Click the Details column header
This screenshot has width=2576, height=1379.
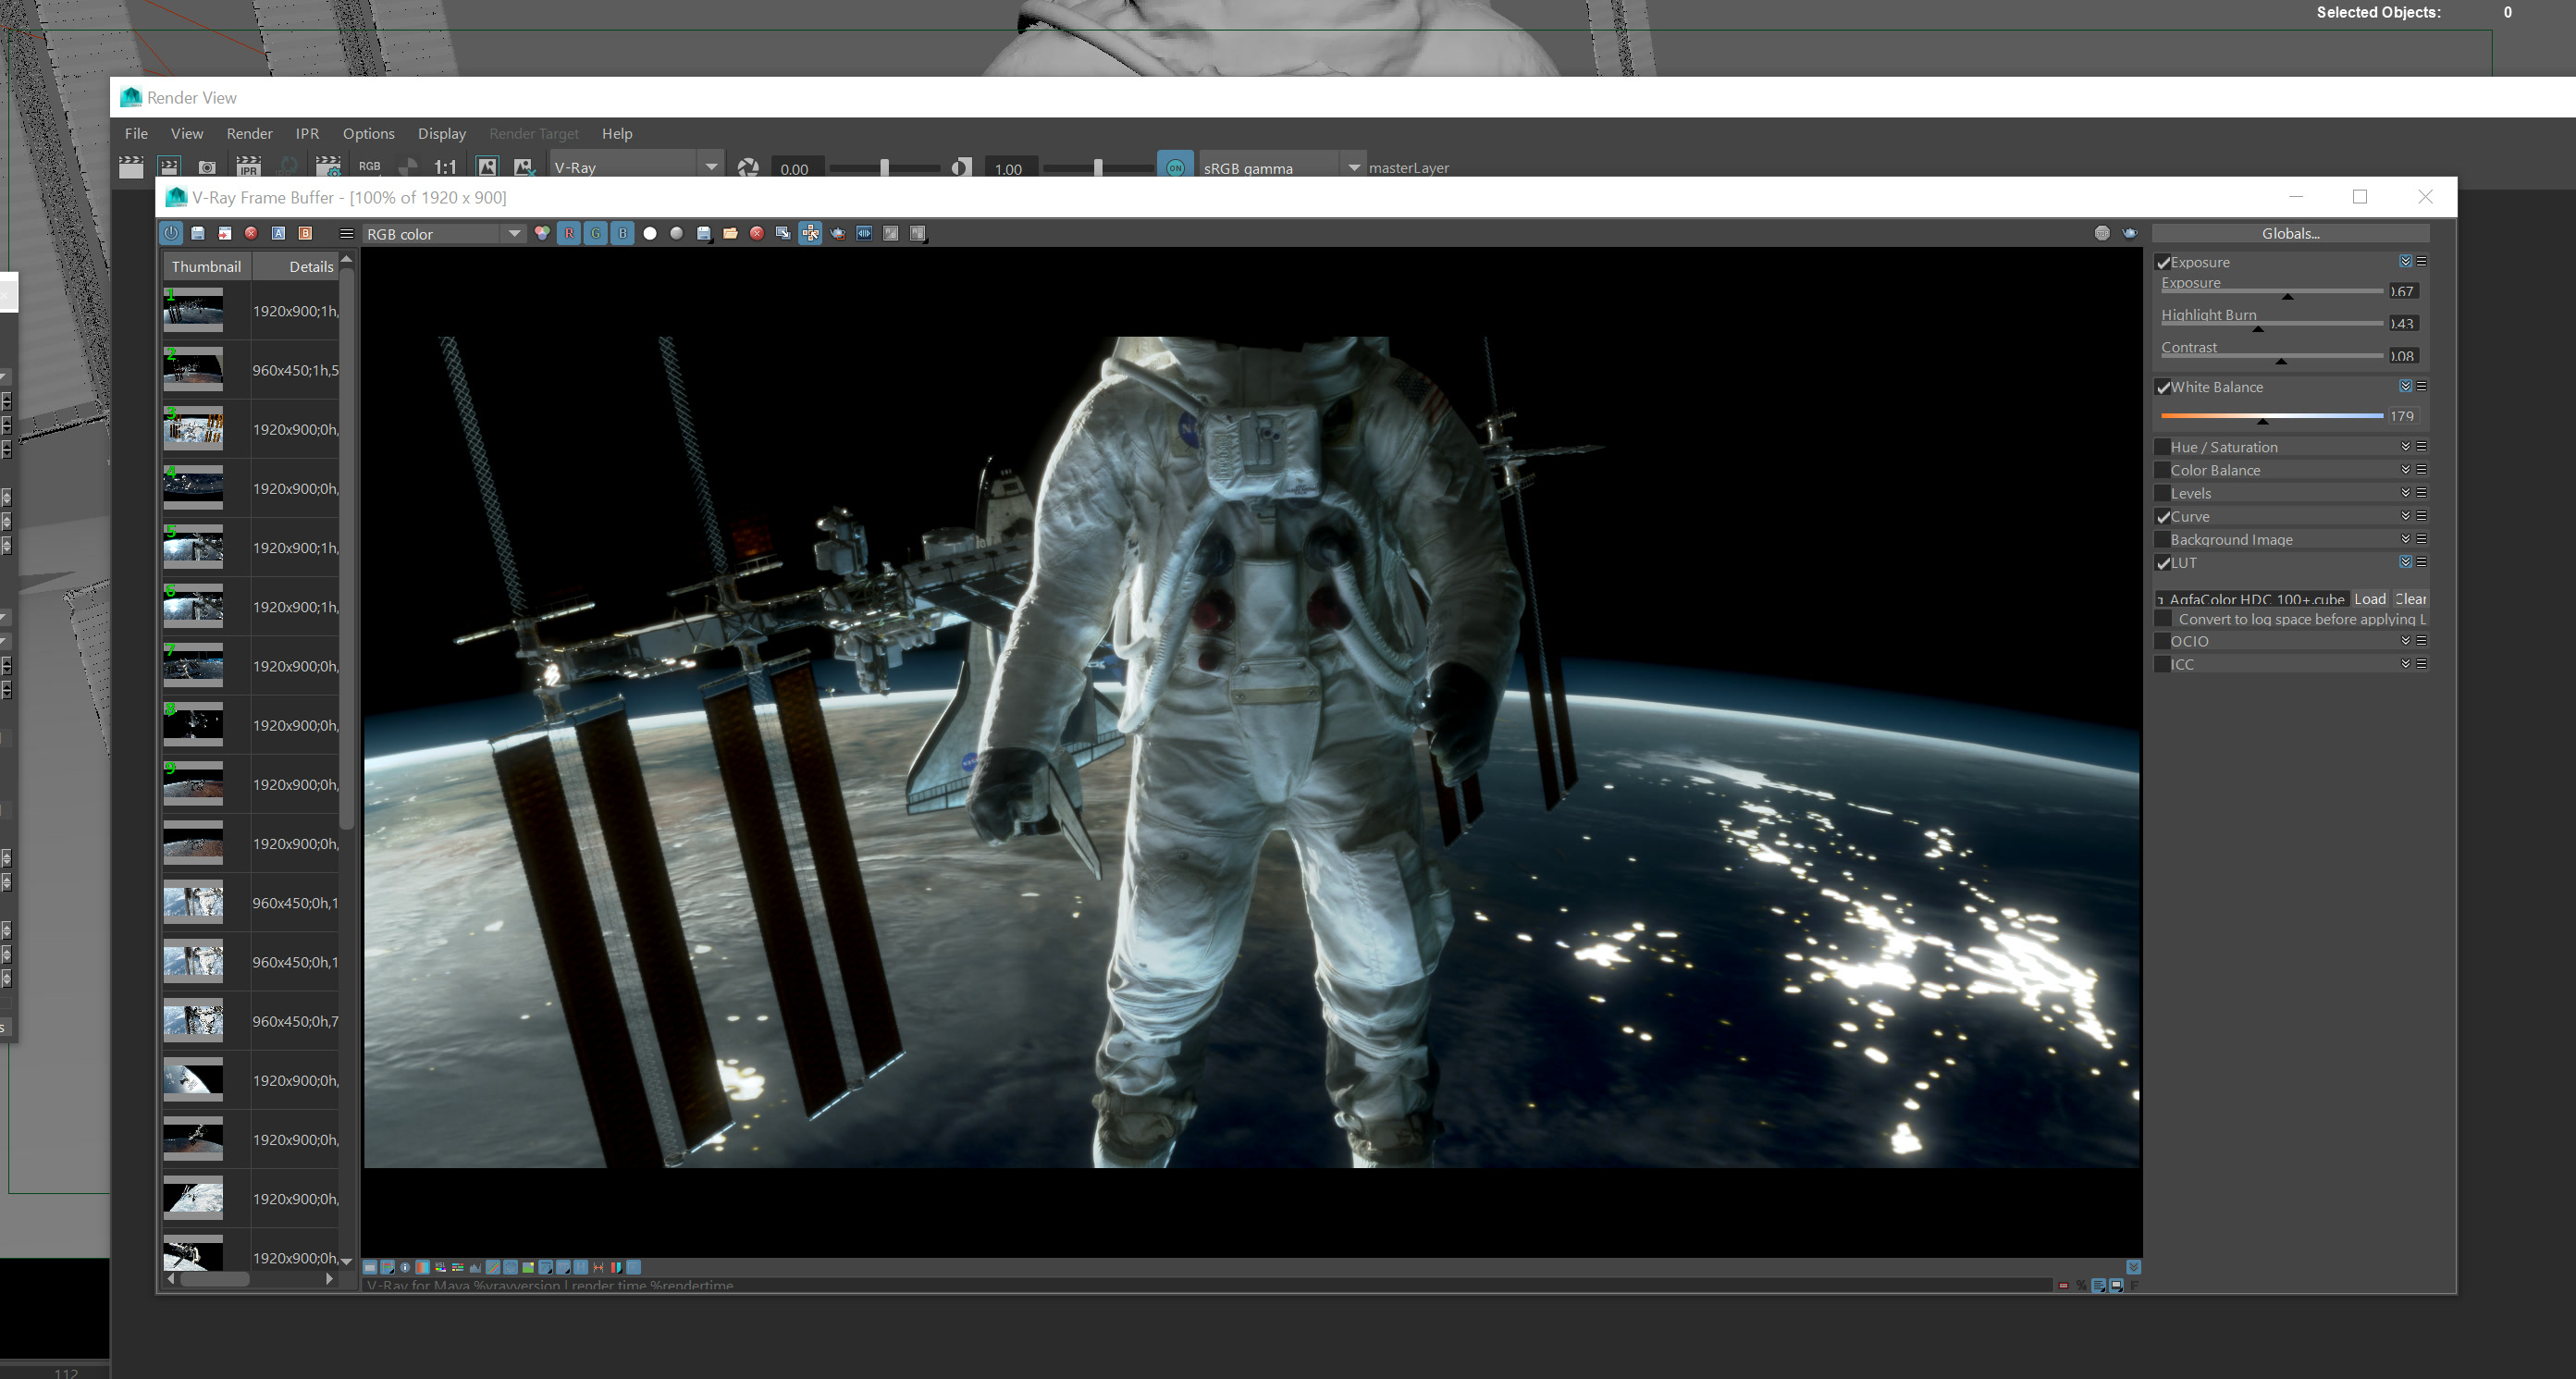point(296,266)
